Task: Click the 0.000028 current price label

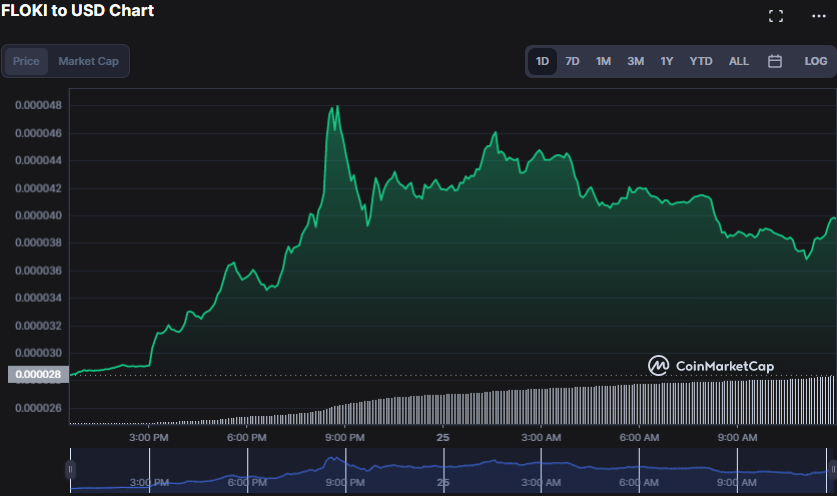Action: click(x=38, y=374)
